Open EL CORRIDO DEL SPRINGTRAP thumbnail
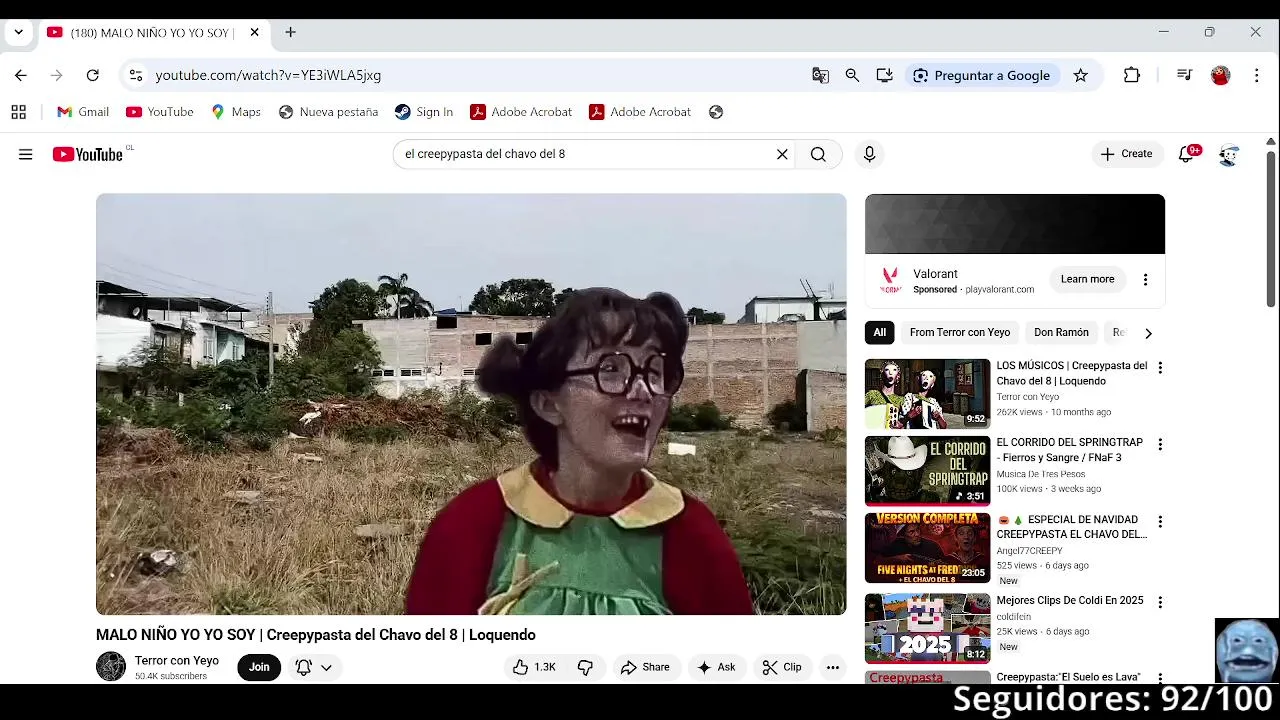1280x720 pixels. pos(927,471)
